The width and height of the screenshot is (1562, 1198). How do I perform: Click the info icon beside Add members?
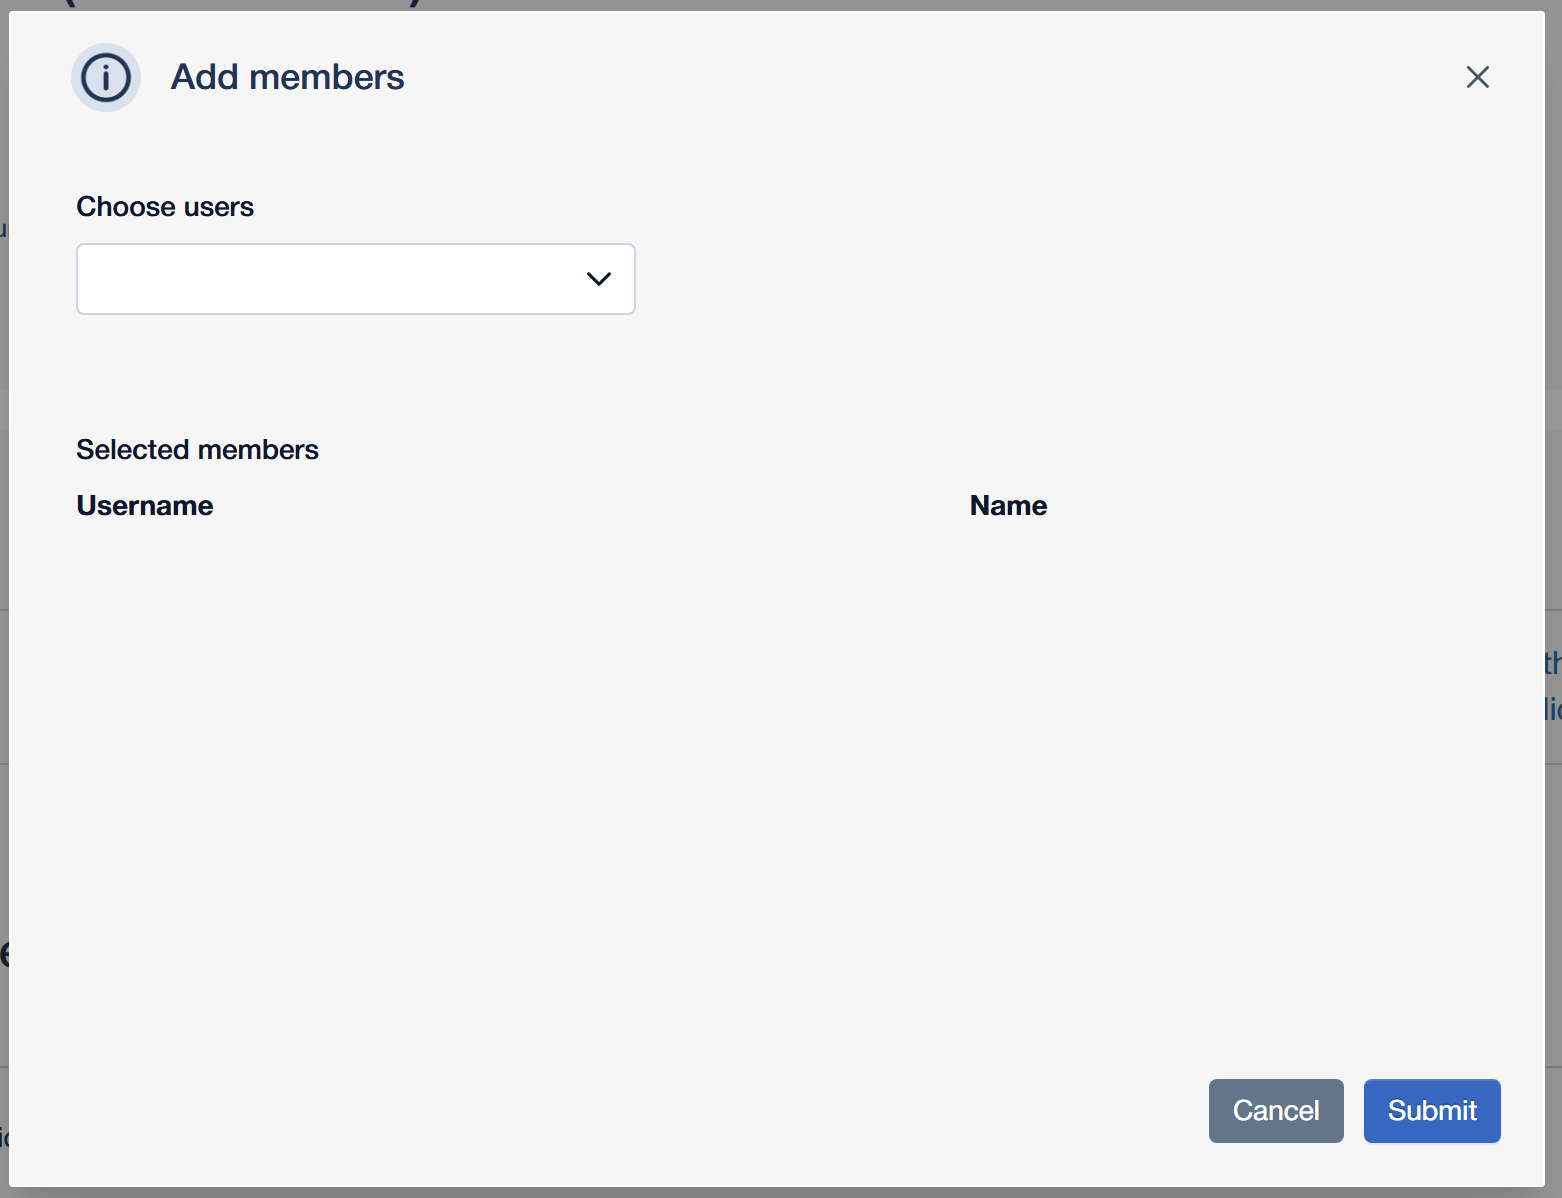(106, 77)
